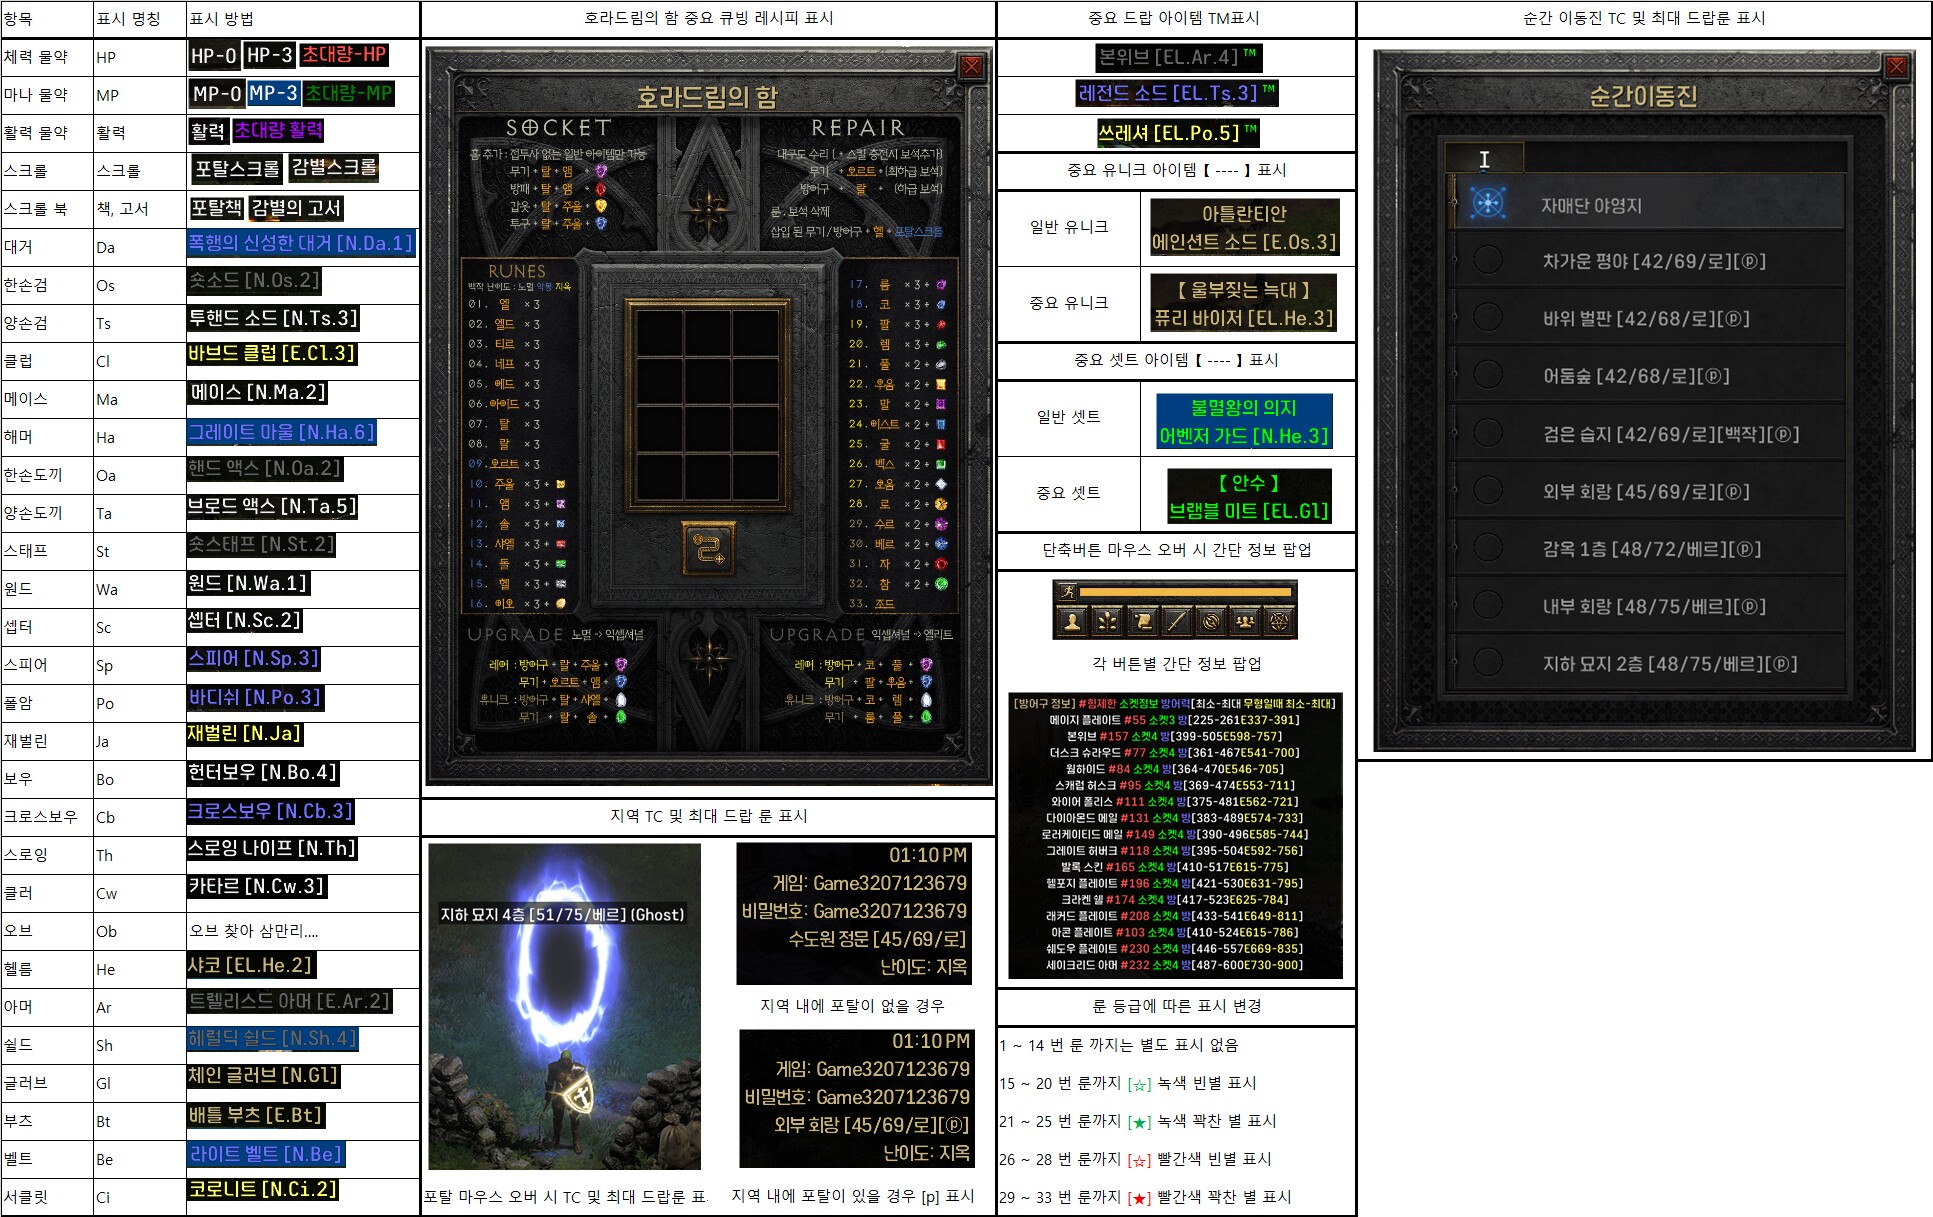Select 감옥 1층 waypoint circle
Image resolution: width=1933 pixels, height=1217 pixels.
click(1488, 547)
